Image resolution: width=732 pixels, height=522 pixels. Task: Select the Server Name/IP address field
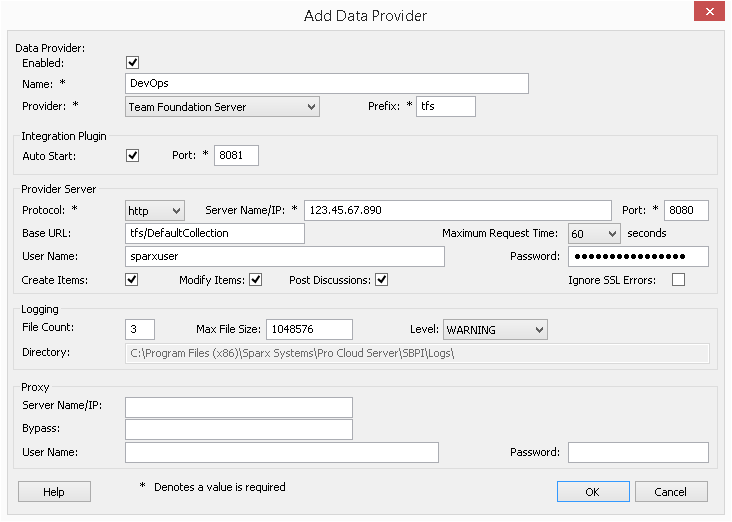457,210
